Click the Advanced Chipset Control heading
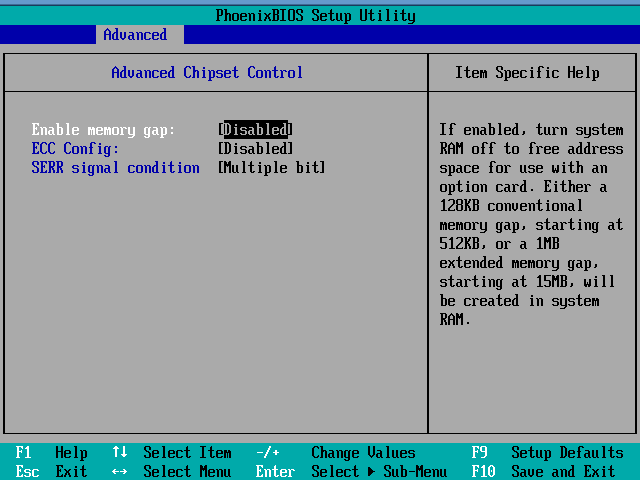 pyautogui.click(x=207, y=73)
